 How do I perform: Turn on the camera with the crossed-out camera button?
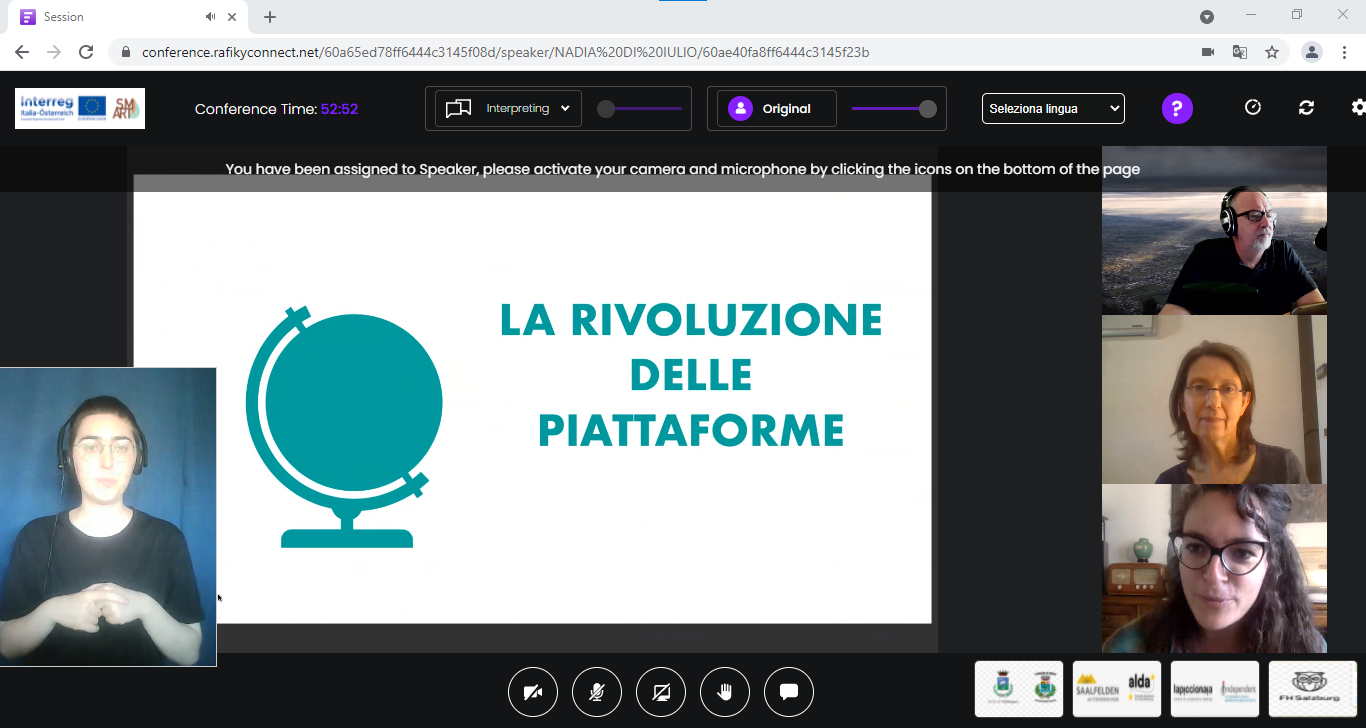pyautogui.click(x=533, y=692)
